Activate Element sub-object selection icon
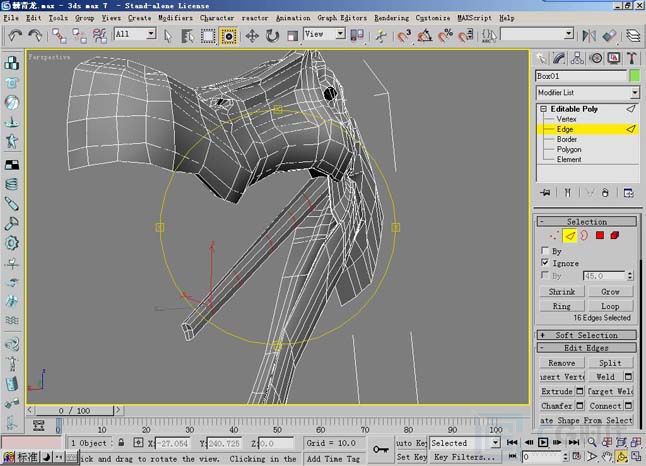This screenshot has height=466, width=646. (x=616, y=236)
